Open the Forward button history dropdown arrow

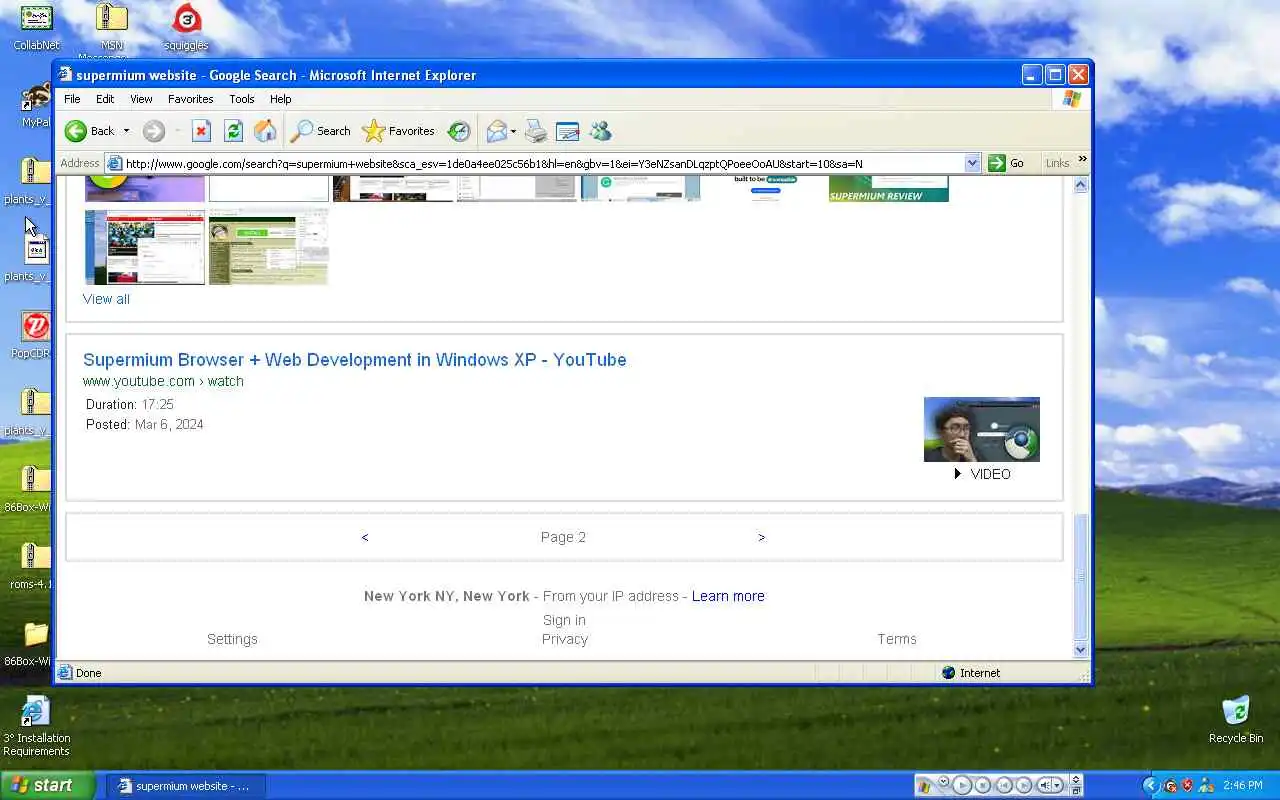click(x=177, y=131)
